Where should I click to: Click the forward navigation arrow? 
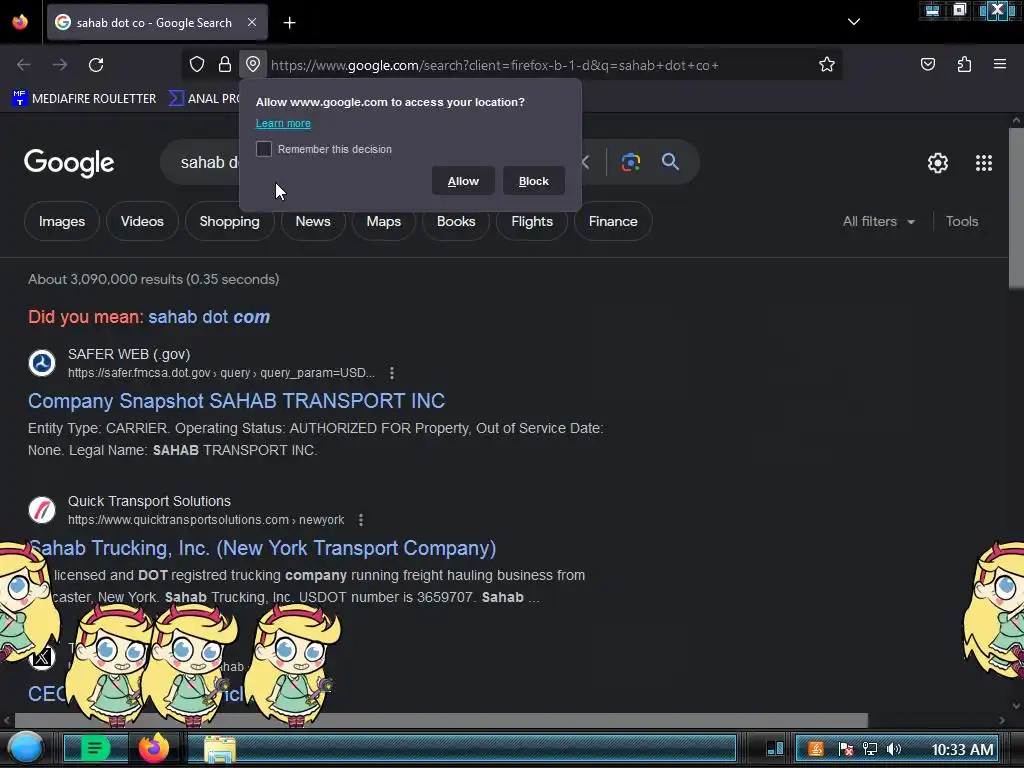(60, 65)
